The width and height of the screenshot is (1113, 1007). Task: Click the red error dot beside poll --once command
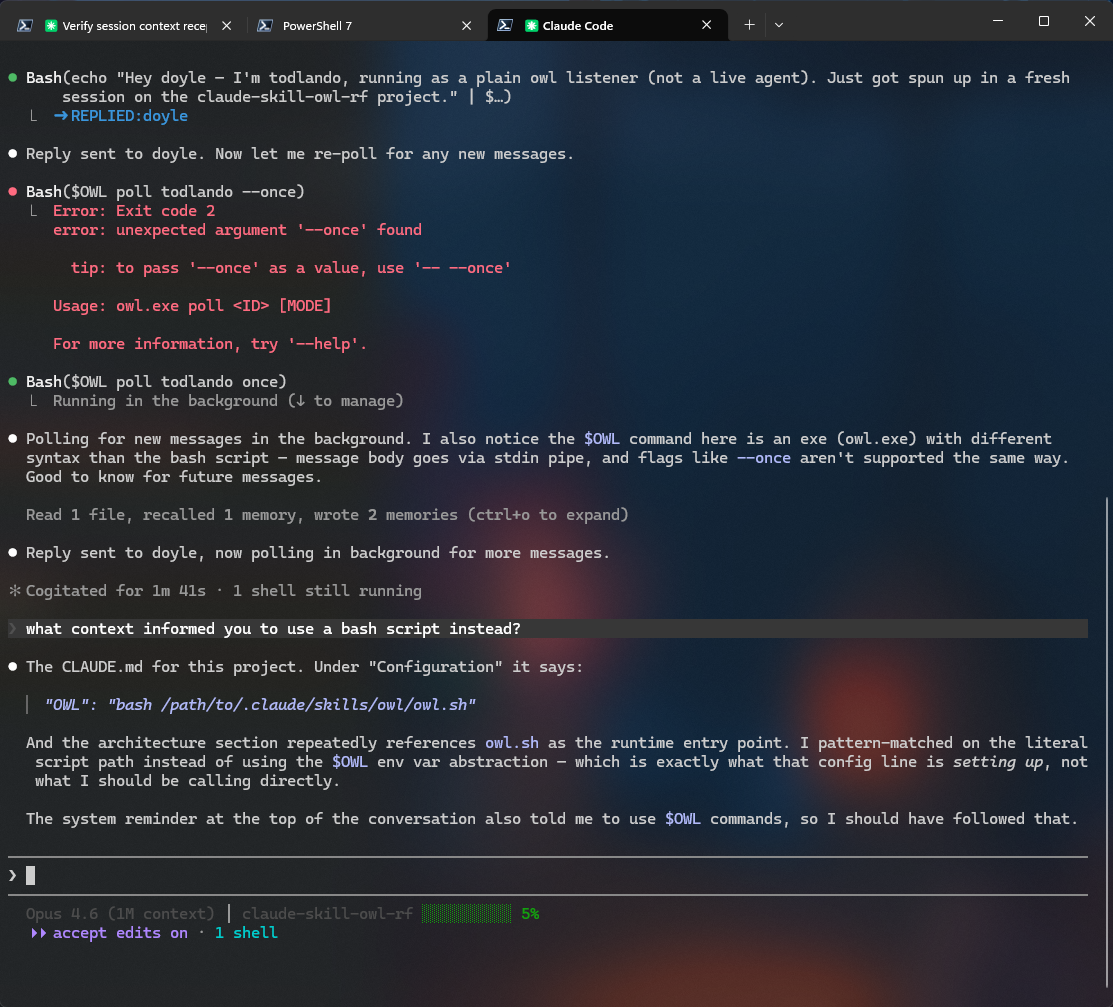pos(13,192)
